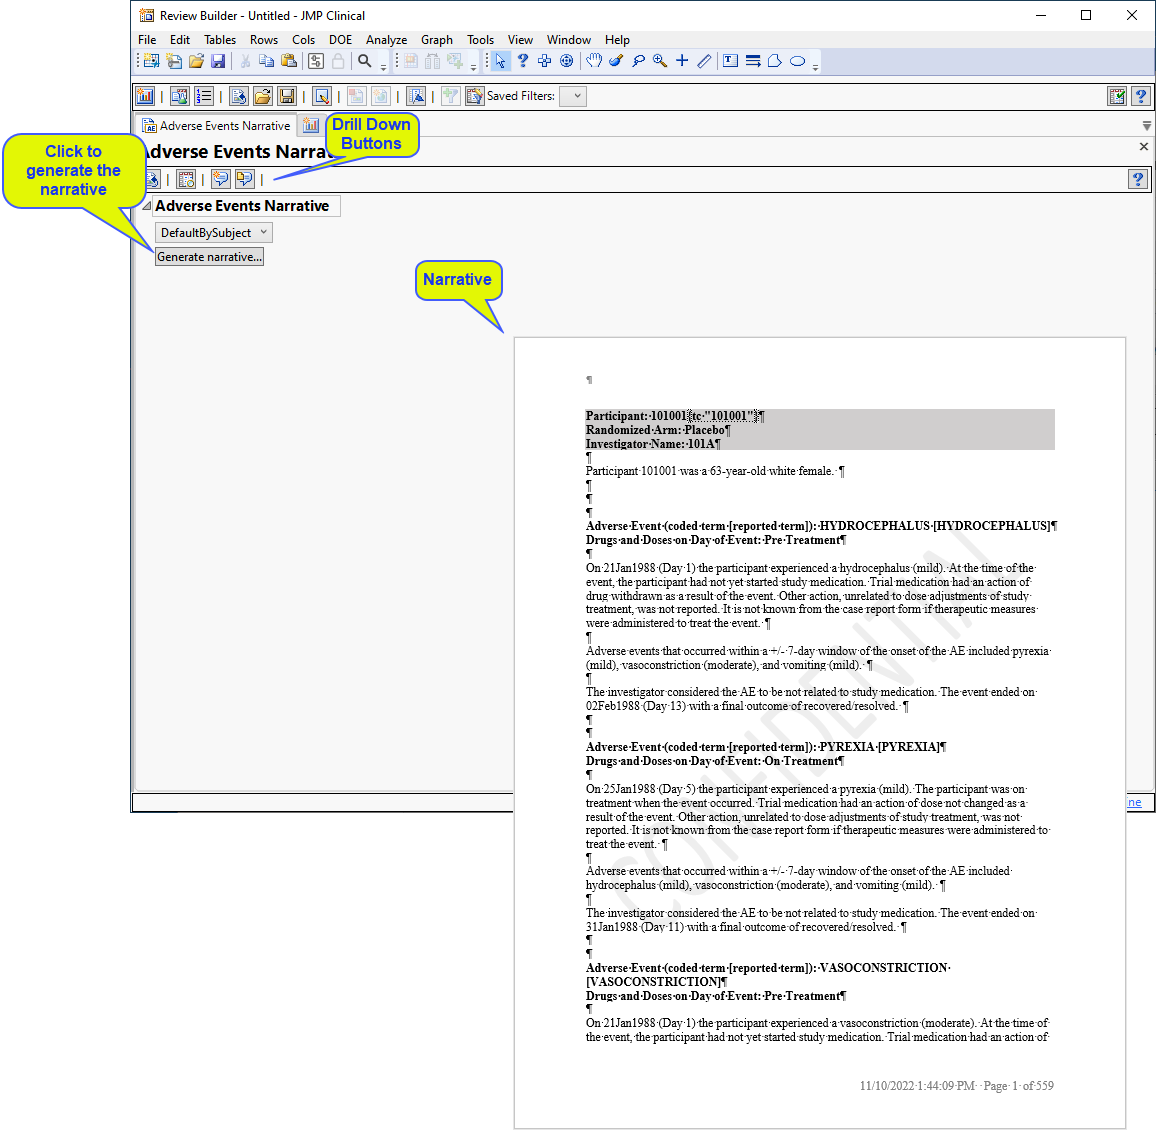Select the Brush tool
Viewport: 1156px width, 1130px height.
pos(616,61)
